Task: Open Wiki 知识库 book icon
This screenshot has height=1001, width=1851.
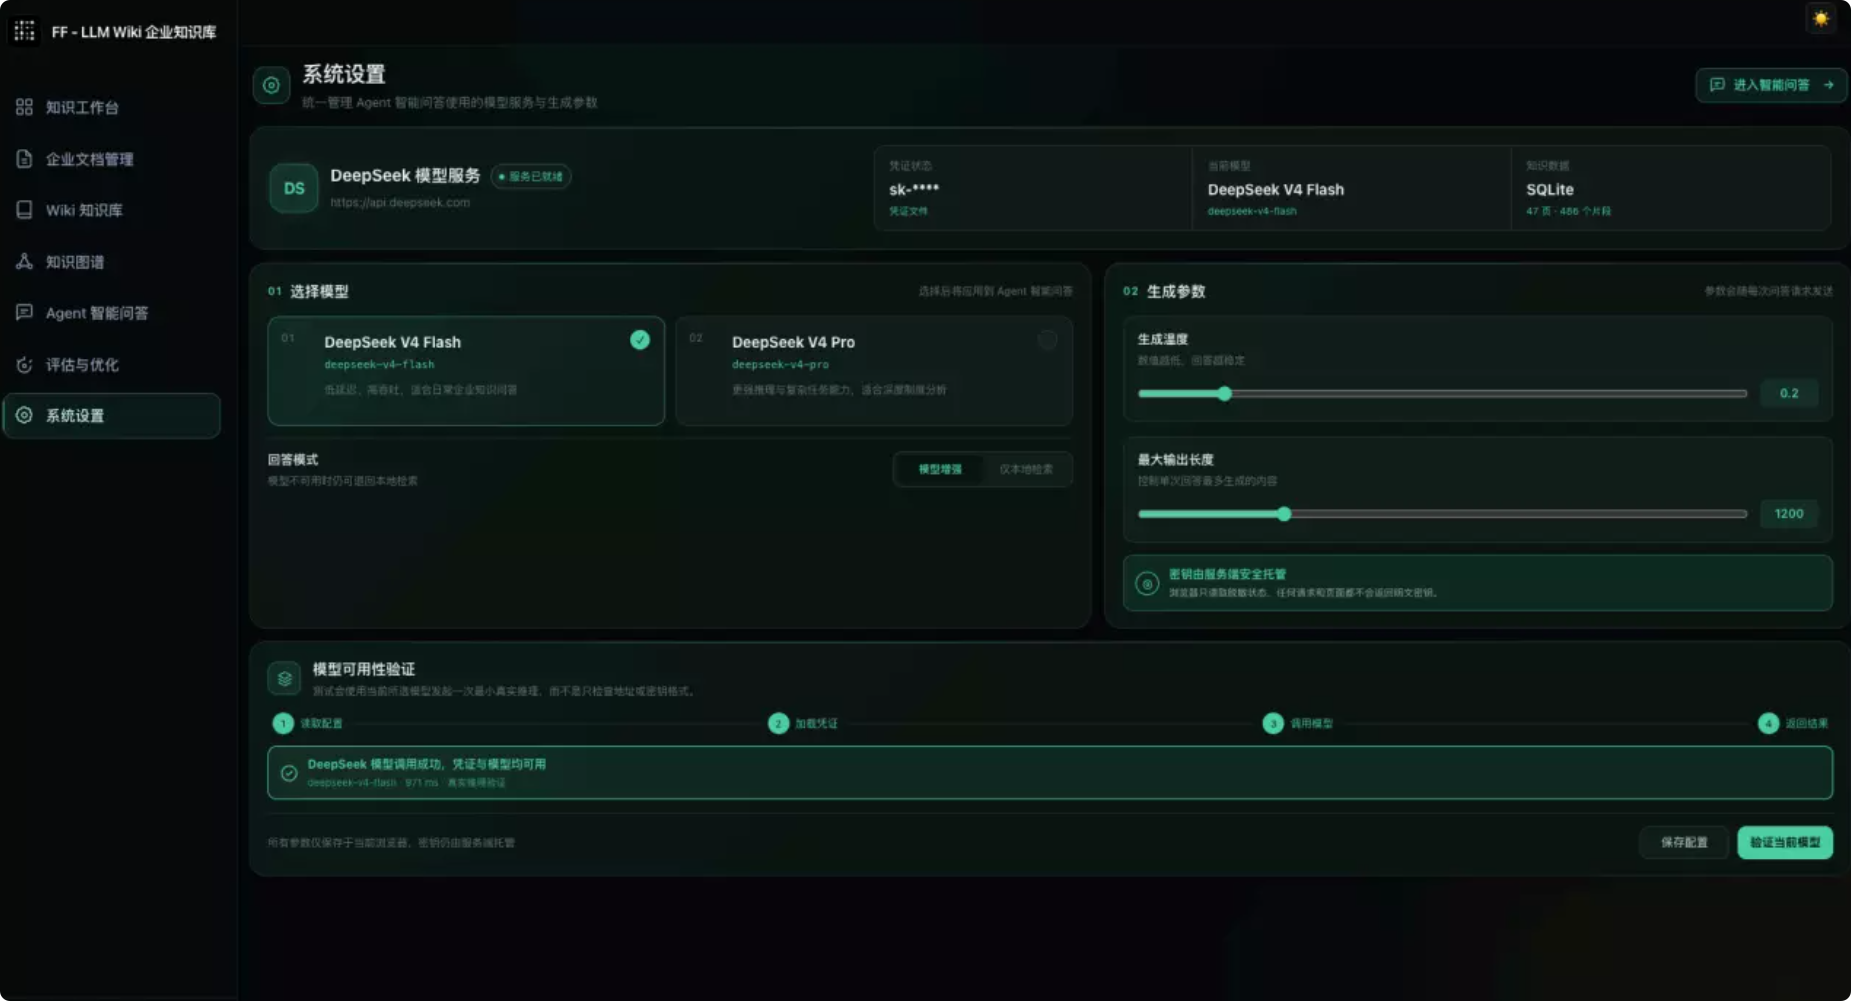Action: coord(24,210)
